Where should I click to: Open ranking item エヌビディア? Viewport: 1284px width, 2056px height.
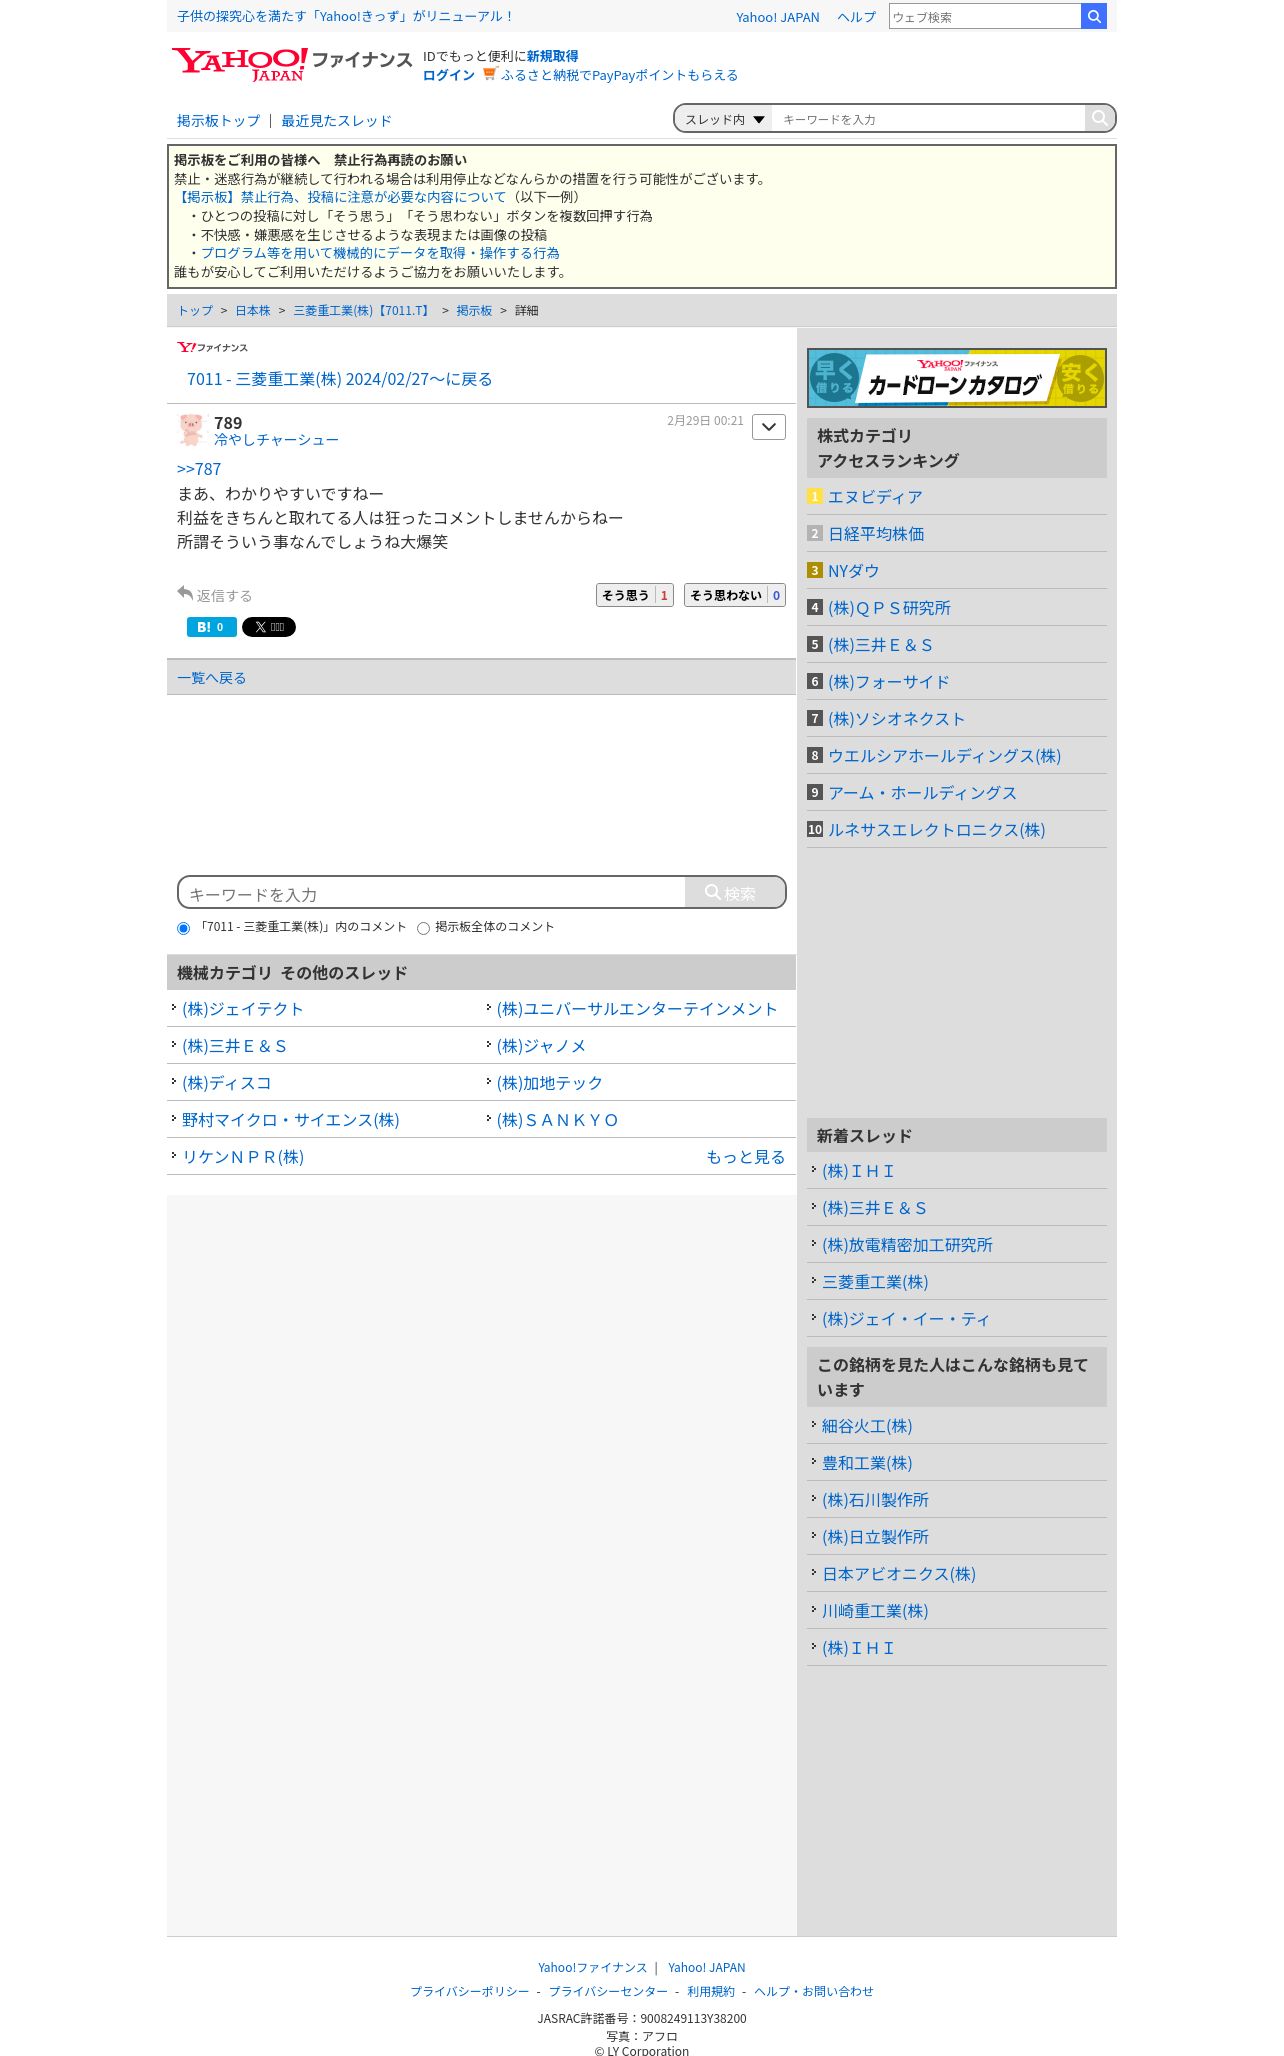click(x=875, y=497)
